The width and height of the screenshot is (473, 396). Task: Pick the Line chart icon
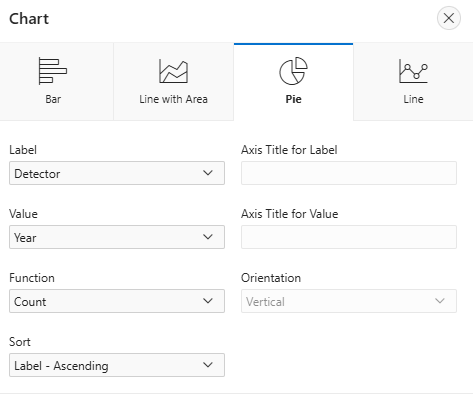pos(413,71)
